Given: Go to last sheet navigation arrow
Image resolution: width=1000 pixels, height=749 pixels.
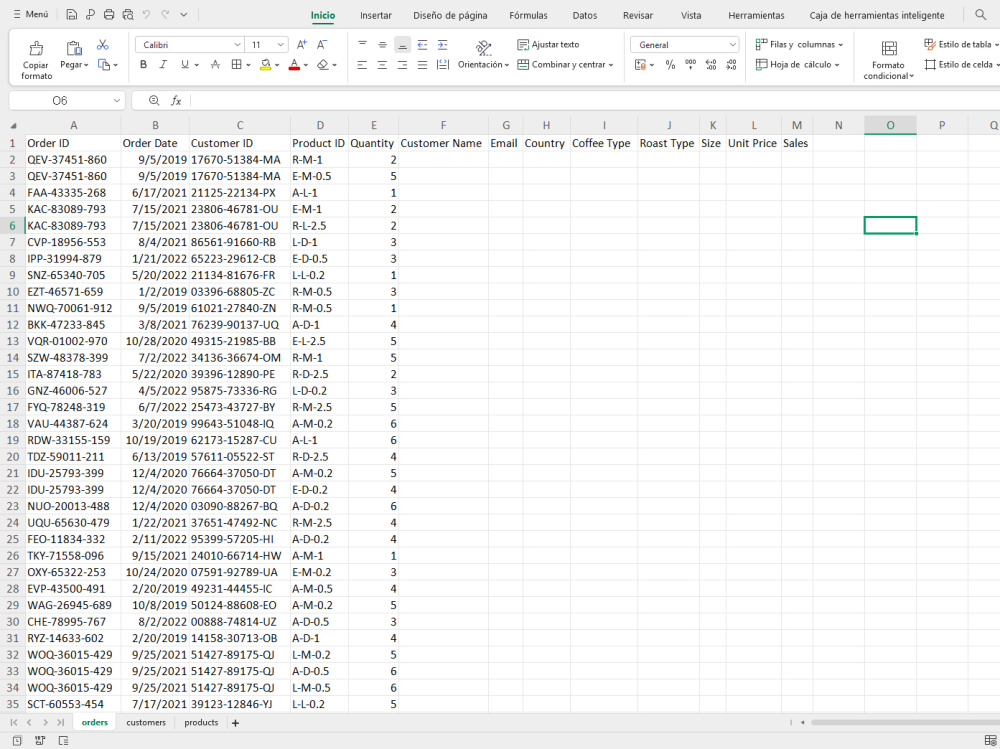Looking at the screenshot, I should (61, 722).
